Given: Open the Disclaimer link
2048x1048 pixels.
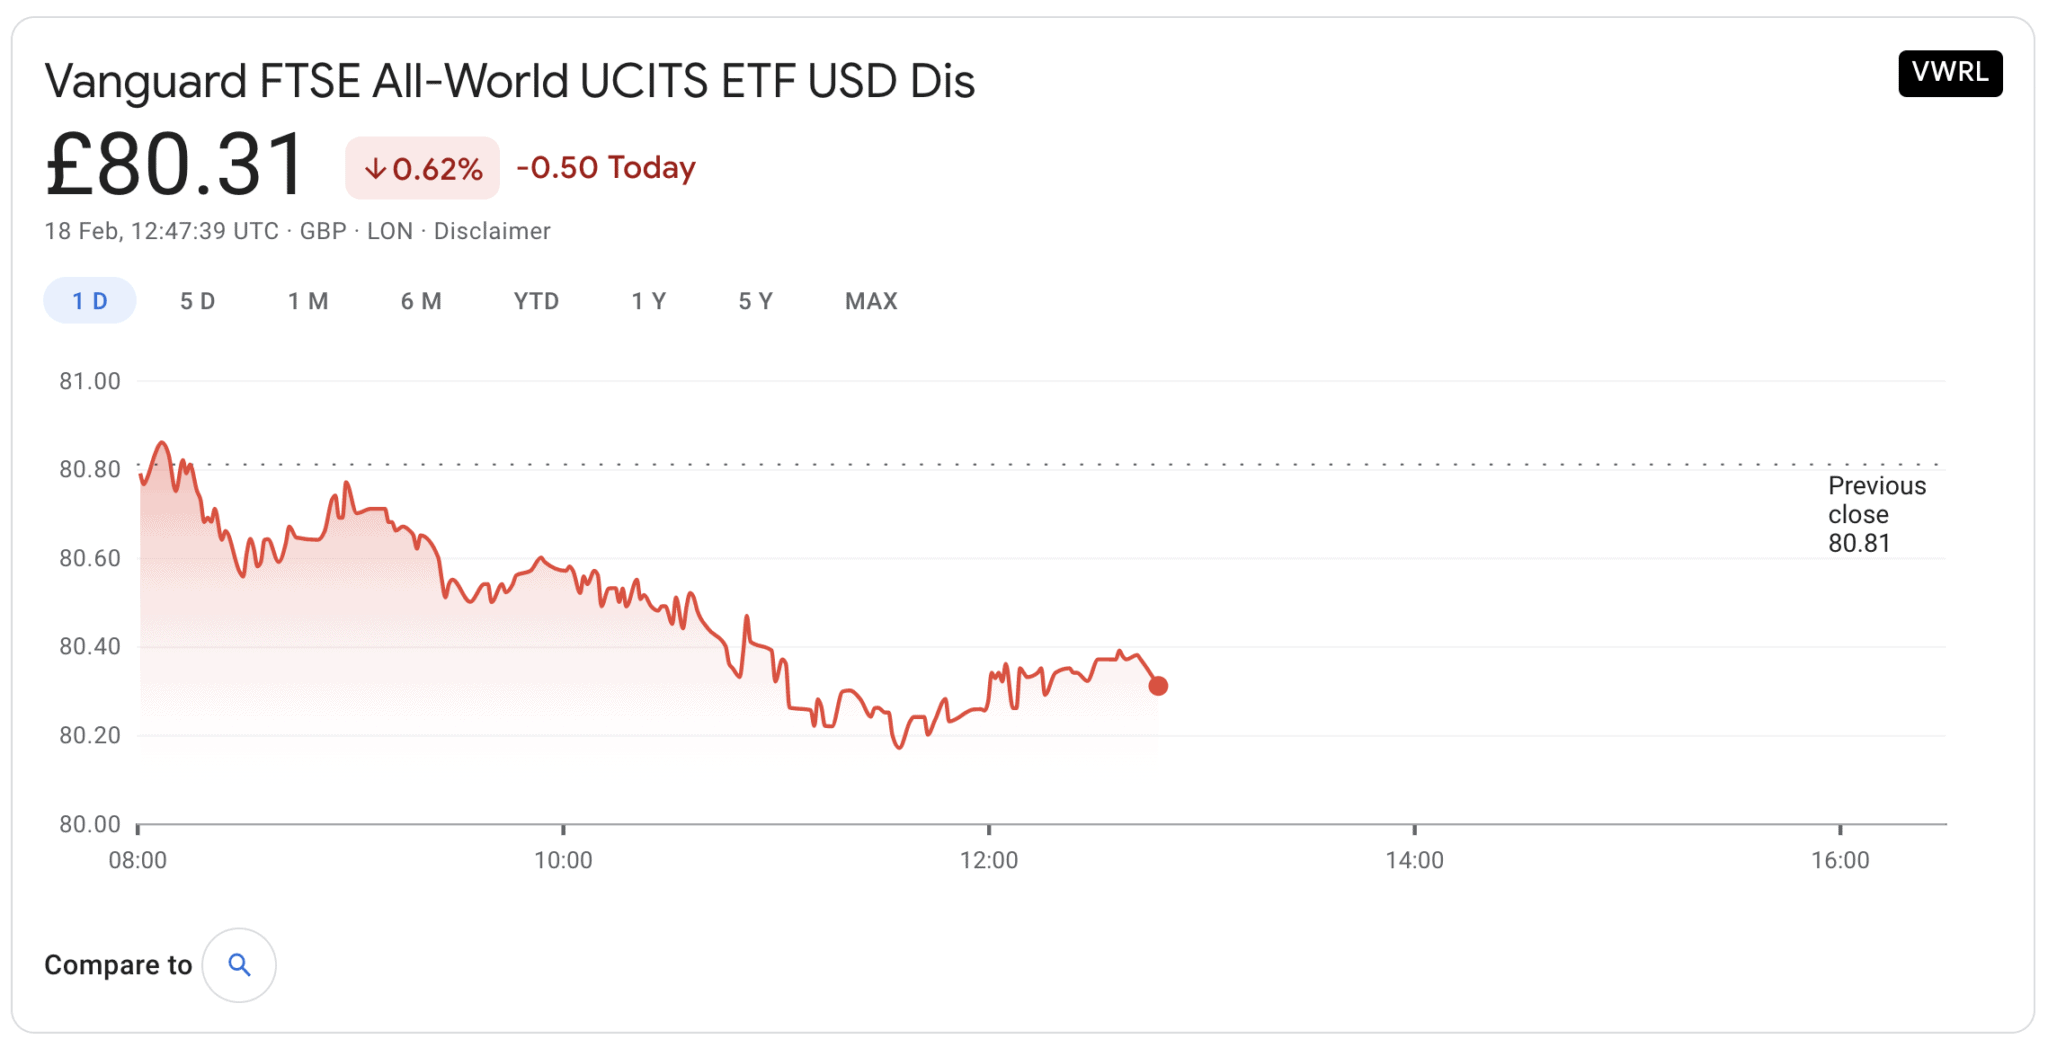Looking at the screenshot, I should (x=492, y=231).
